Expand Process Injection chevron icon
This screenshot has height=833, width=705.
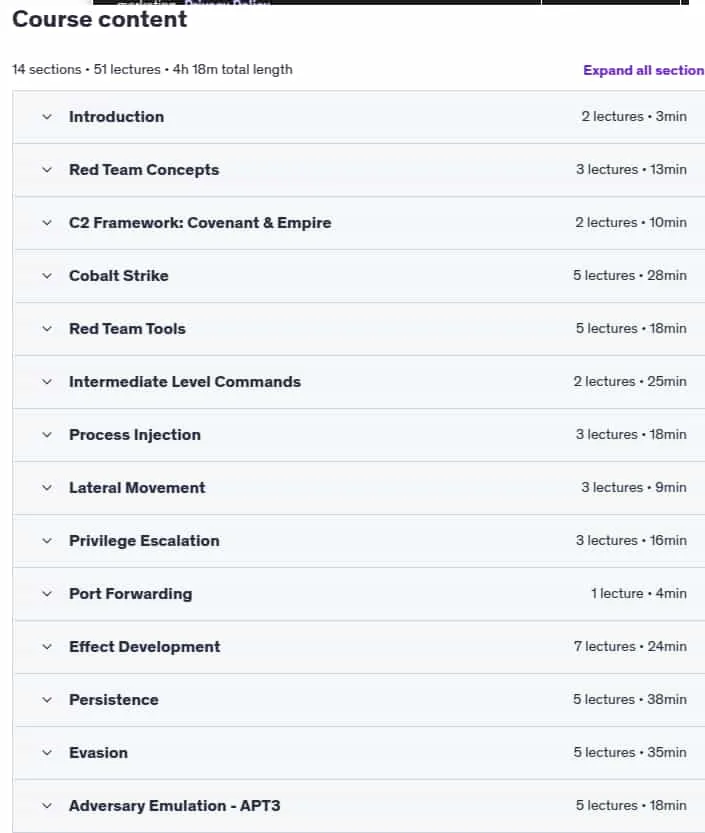47,435
